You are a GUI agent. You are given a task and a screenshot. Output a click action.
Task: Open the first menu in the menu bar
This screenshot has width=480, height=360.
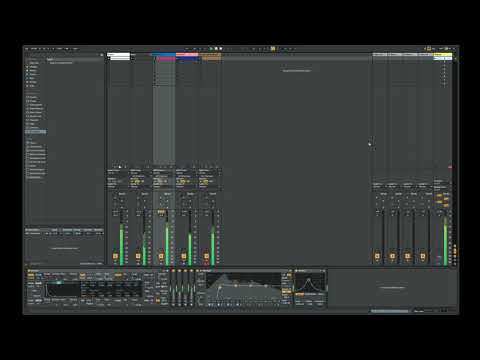27,49
